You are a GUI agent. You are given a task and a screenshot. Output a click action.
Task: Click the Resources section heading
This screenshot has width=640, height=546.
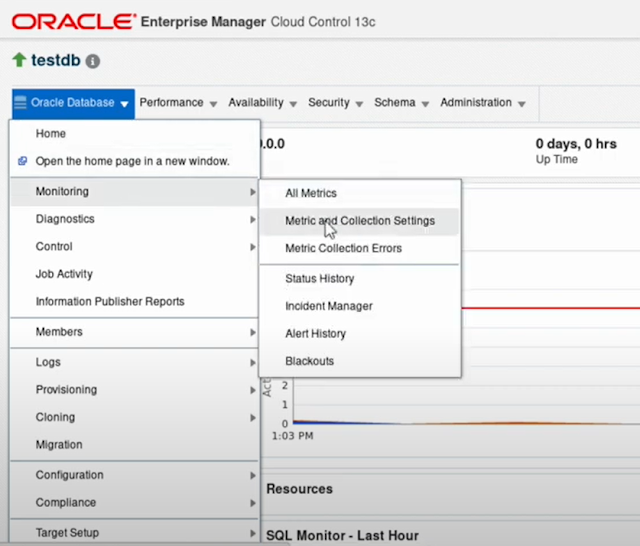click(300, 489)
